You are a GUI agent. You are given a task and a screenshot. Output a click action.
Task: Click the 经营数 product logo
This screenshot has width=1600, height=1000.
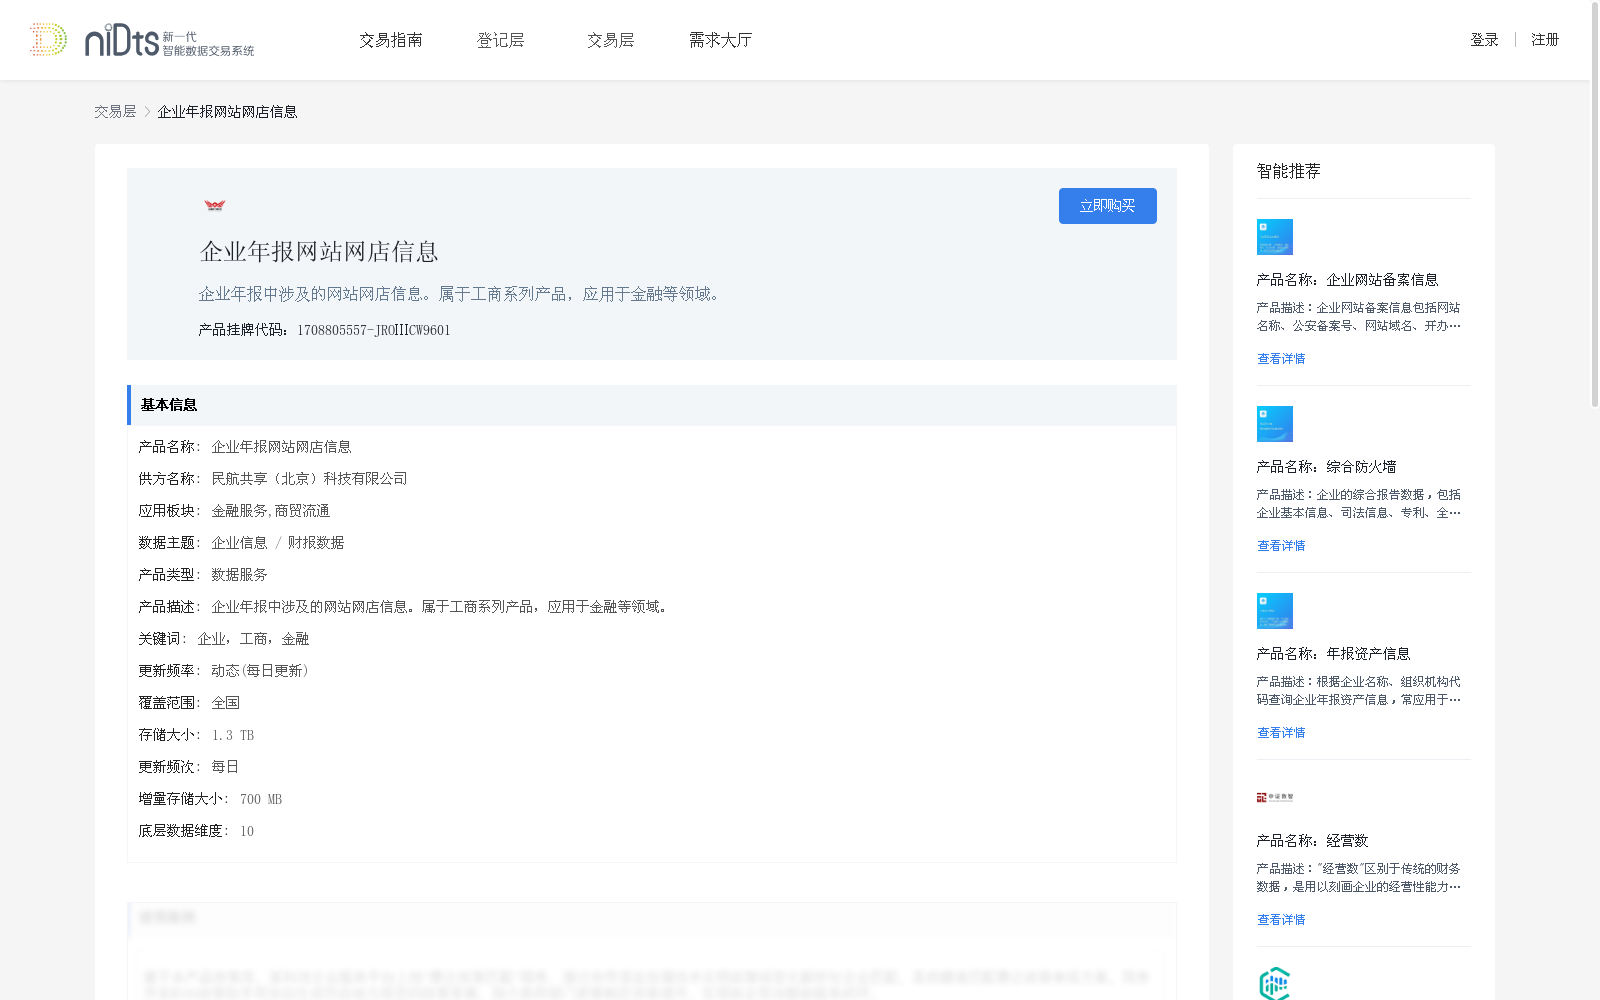point(1275,797)
